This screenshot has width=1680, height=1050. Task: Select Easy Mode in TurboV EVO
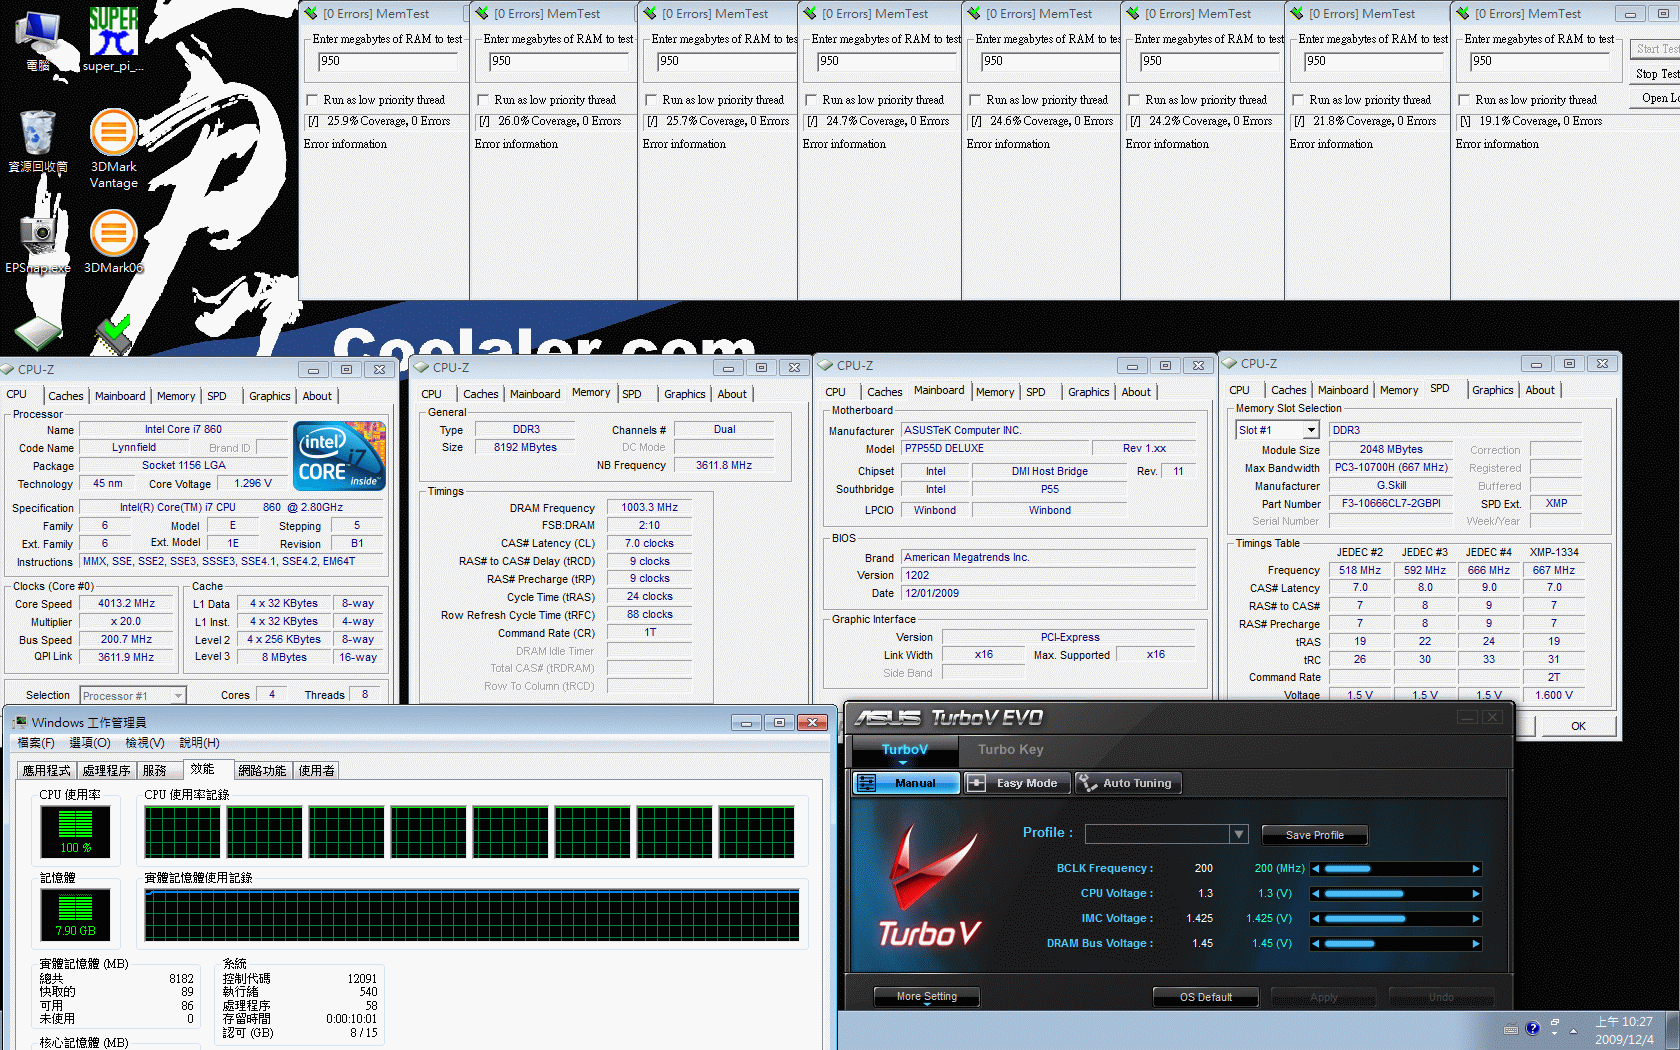pyautogui.click(x=1017, y=783)
